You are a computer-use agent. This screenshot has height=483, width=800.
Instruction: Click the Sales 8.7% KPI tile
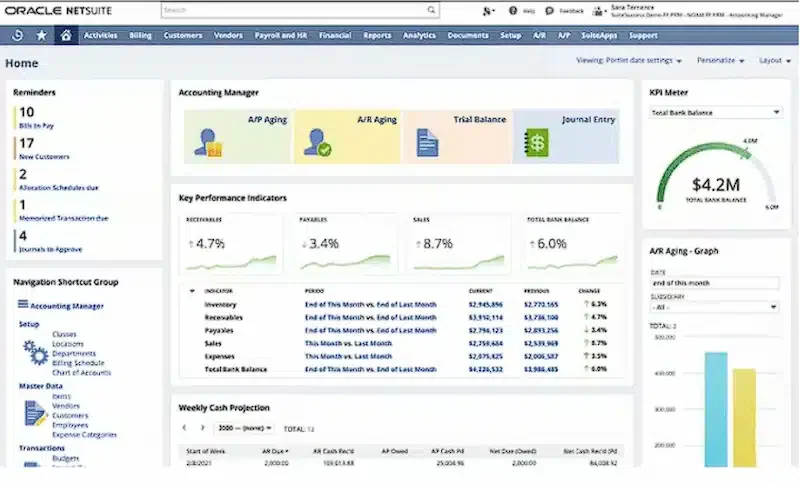pos(459,244)
